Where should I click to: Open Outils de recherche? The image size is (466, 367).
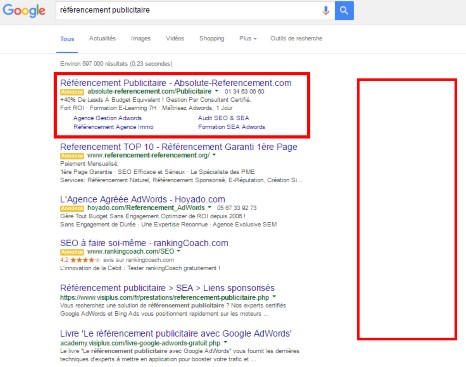tap(296, 38)
